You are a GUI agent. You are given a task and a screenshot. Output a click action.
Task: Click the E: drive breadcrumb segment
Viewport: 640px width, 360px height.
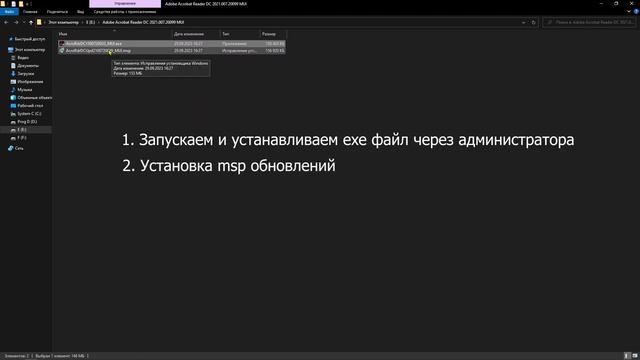90,22
